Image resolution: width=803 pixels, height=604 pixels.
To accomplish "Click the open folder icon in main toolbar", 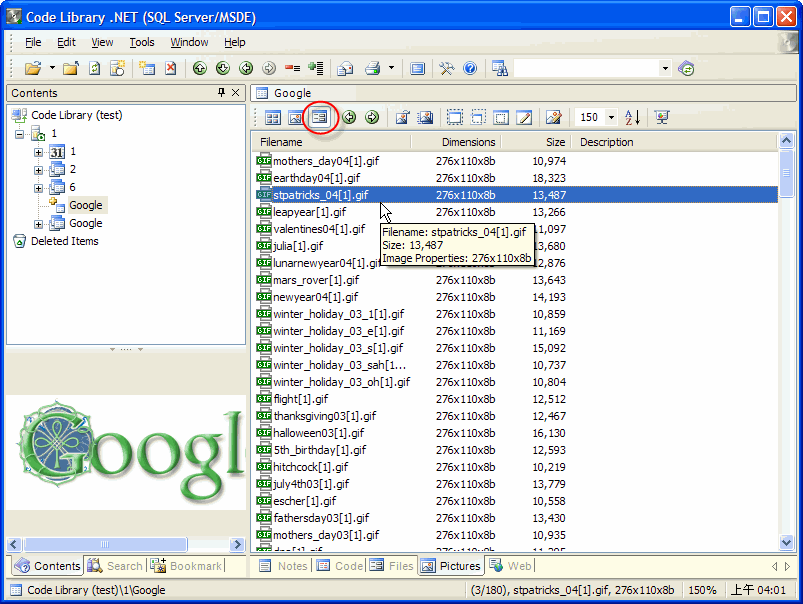I will (33, 68).
